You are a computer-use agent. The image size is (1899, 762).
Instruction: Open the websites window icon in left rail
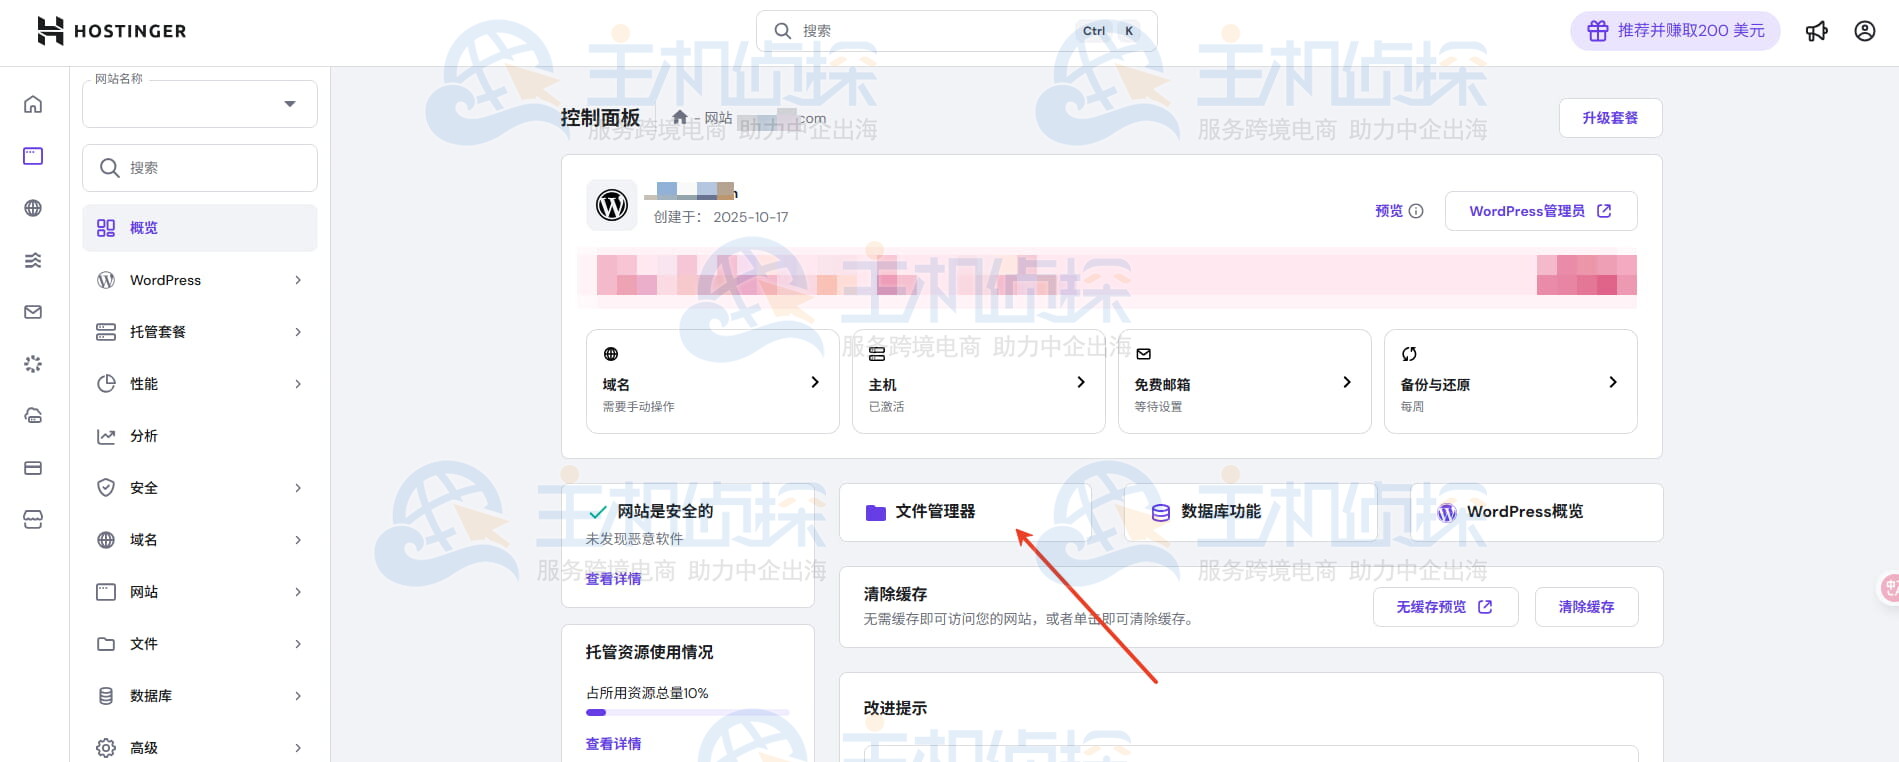33,156
